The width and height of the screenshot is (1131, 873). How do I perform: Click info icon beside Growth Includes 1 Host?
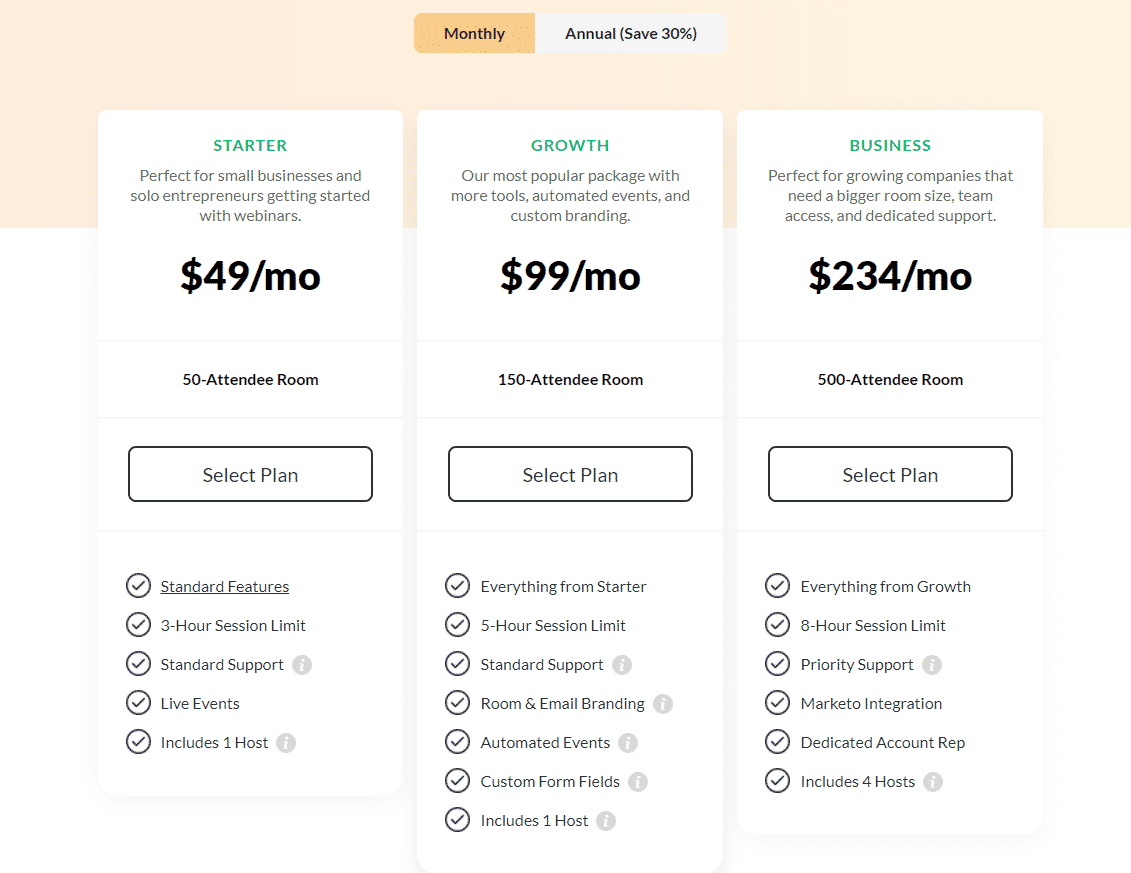606,820
